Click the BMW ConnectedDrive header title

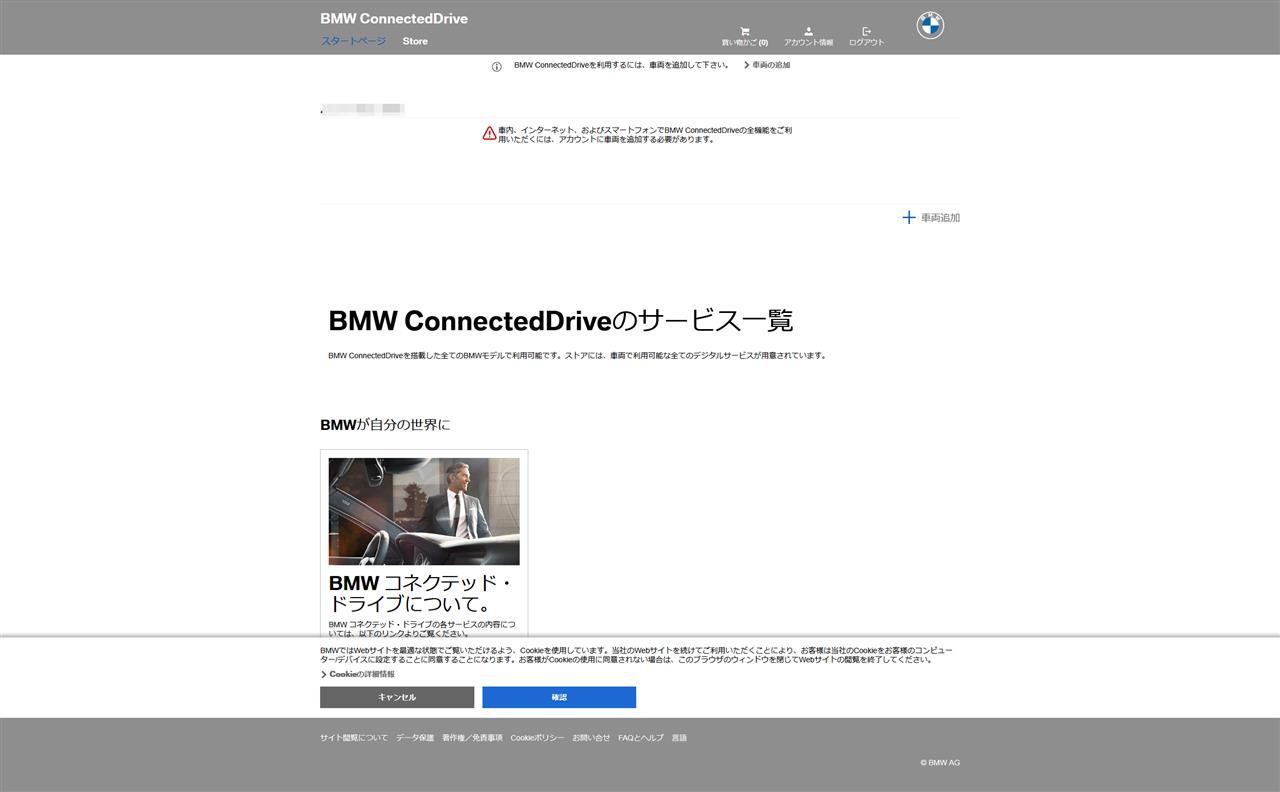click(394, 18)
